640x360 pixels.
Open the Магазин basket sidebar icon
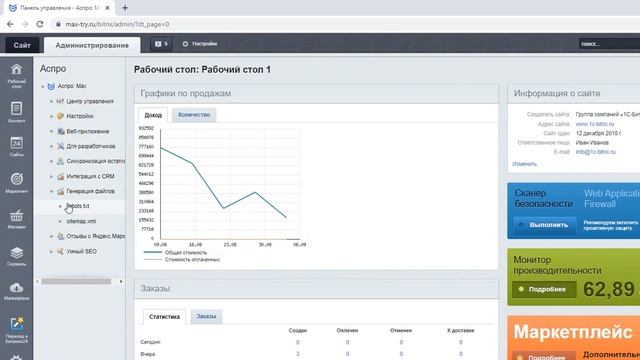16,219
